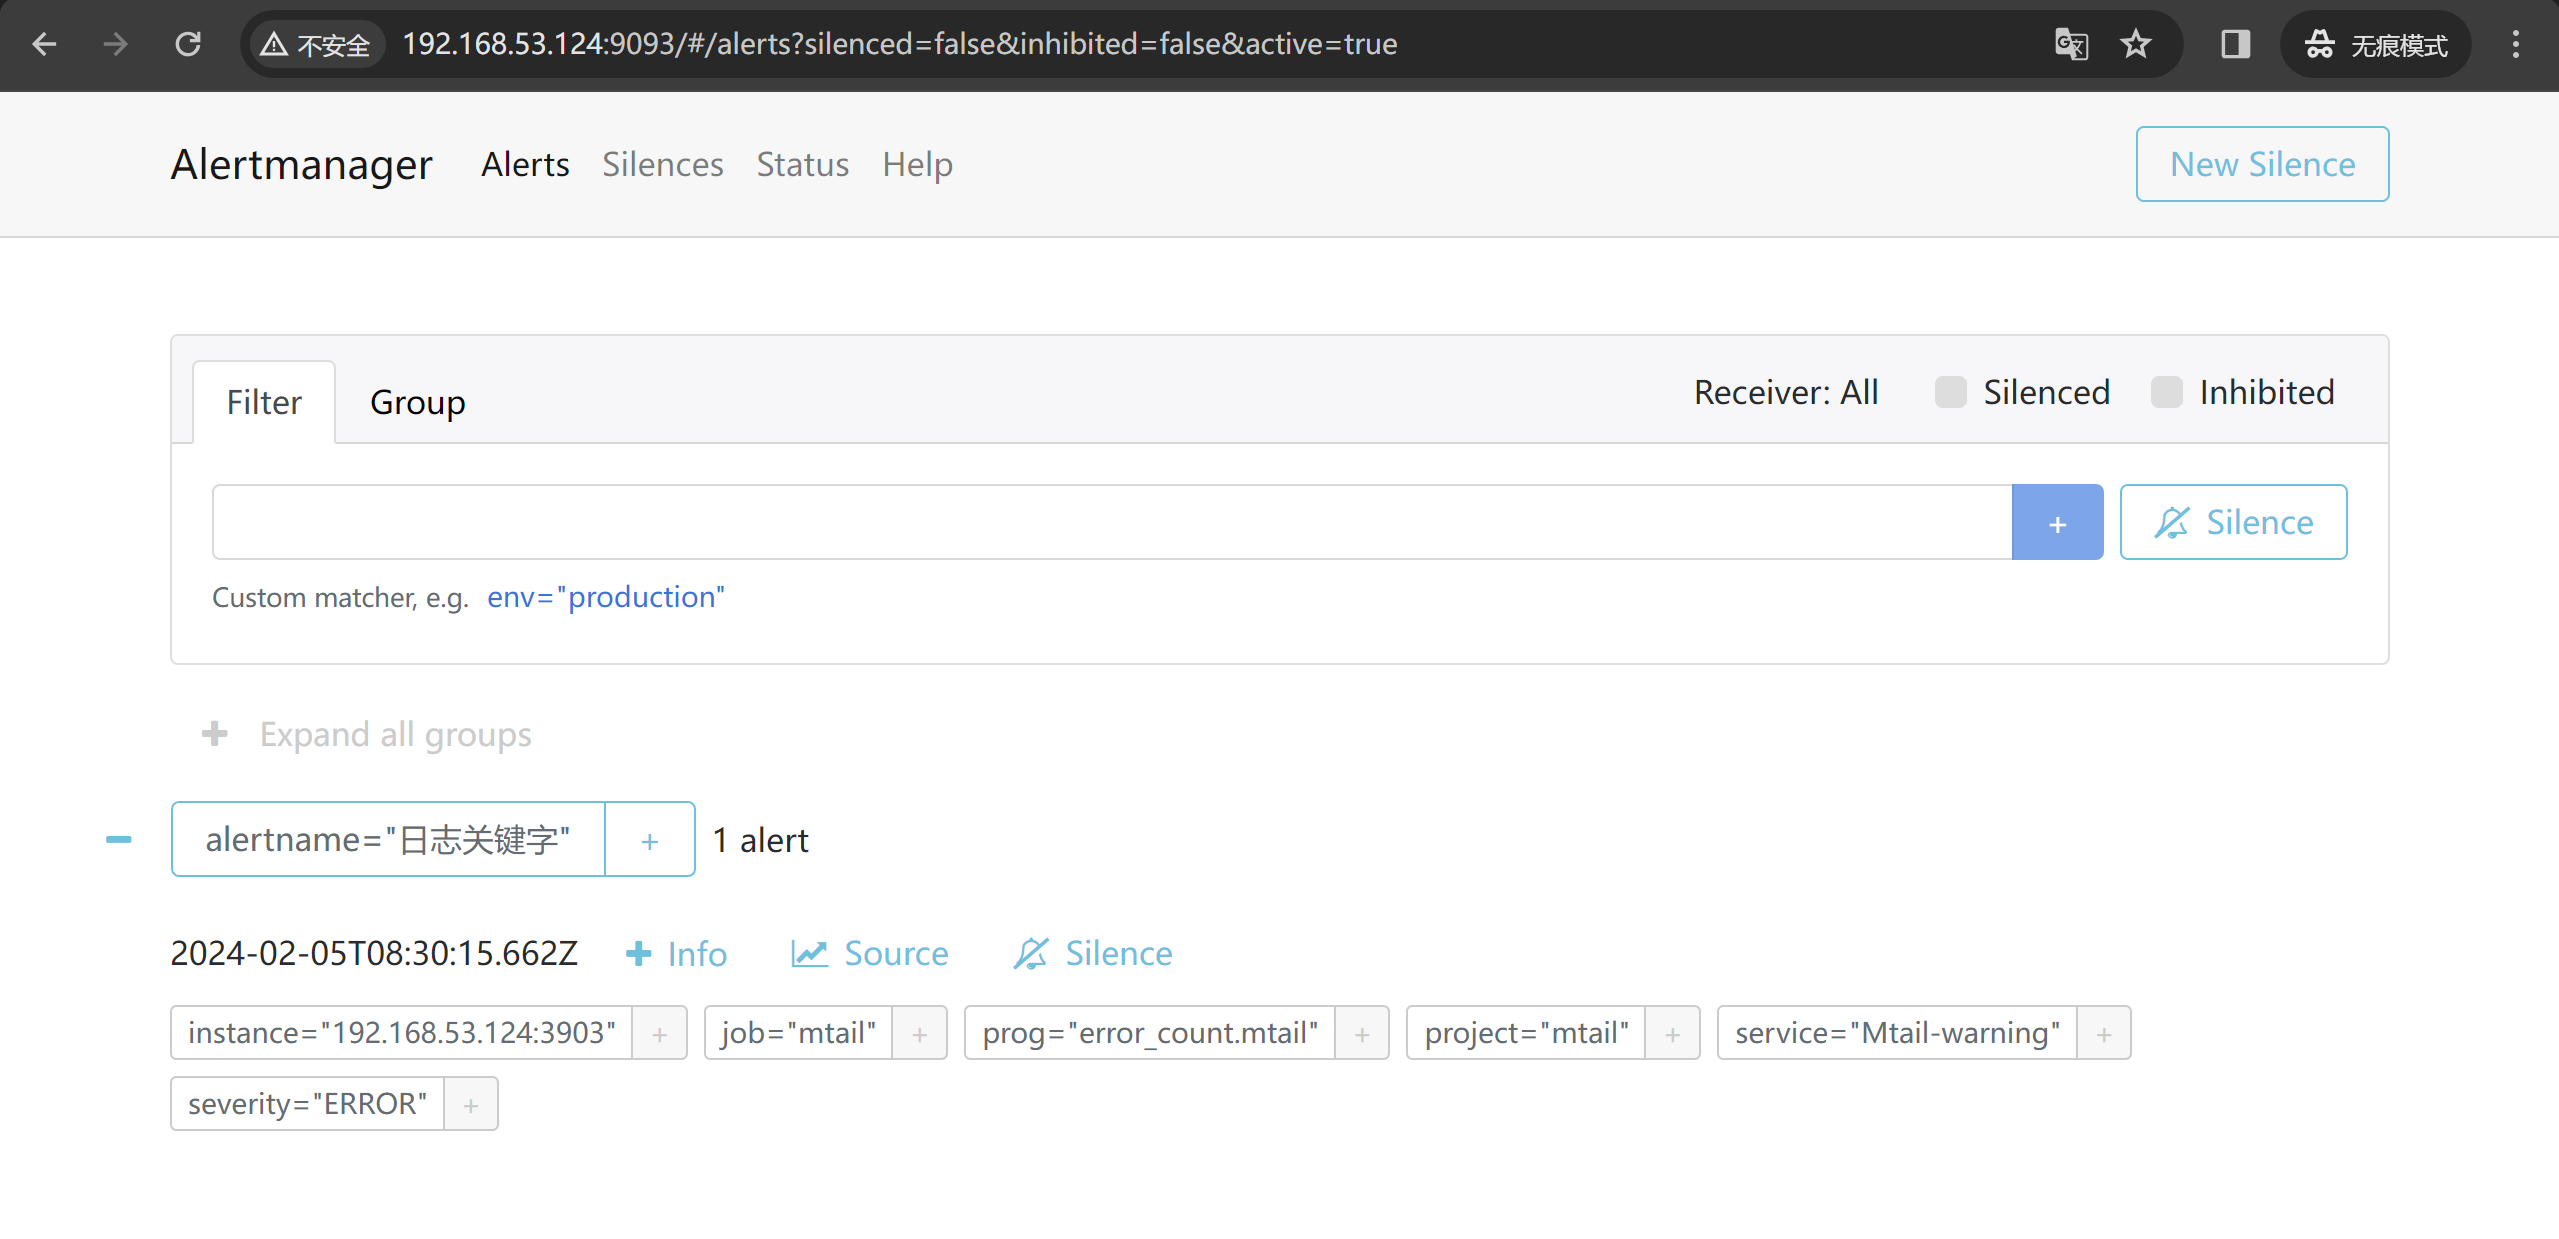Enable the Inhibited checkbox

pyautogui.click(x=2166, y=392)
